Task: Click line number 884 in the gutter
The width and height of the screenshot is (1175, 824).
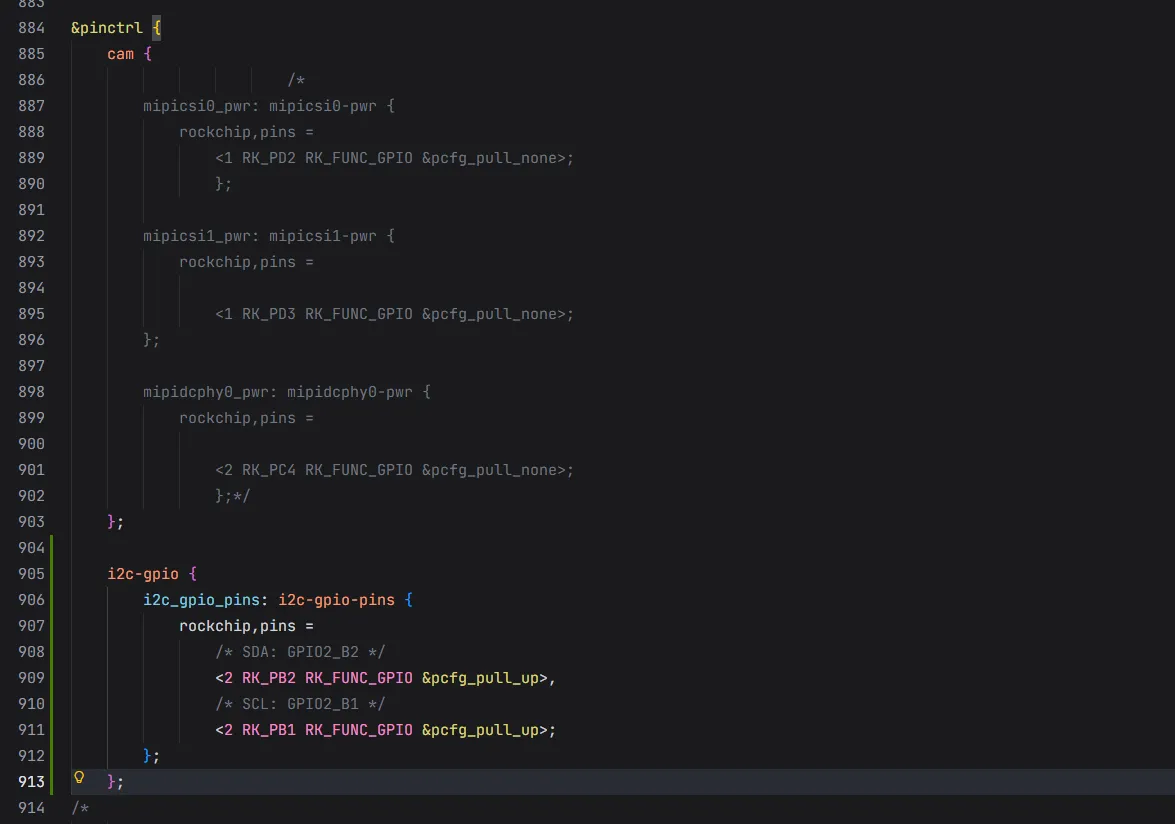Action: point(31,28)
